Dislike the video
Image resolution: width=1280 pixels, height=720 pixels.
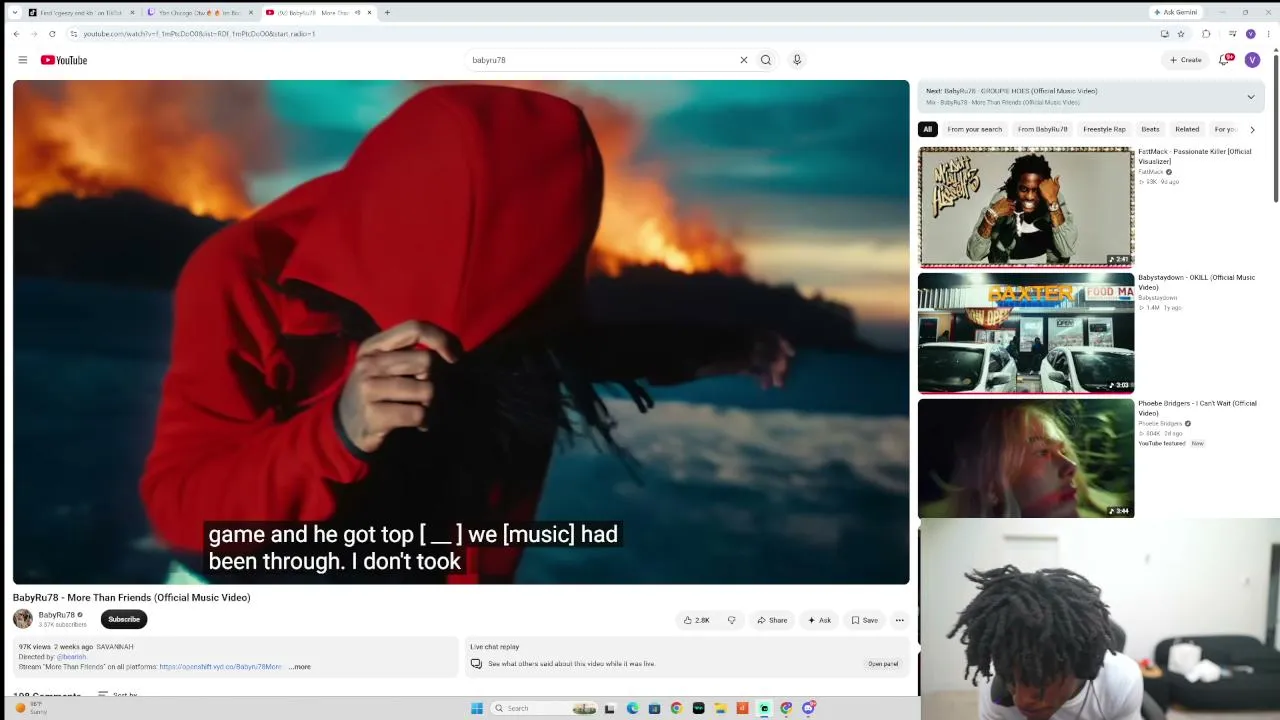731,620
